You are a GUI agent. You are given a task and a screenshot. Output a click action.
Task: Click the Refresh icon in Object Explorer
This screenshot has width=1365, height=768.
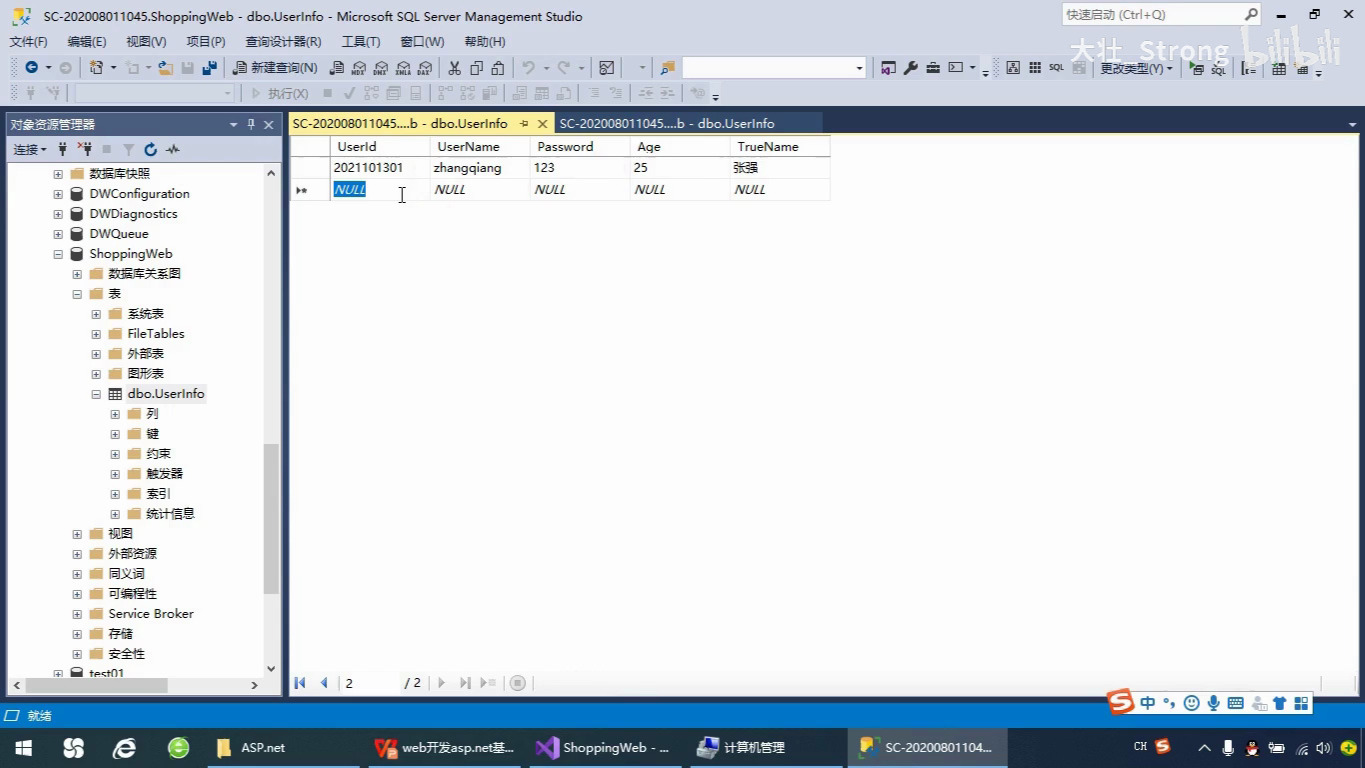click(x=150, y=149)
